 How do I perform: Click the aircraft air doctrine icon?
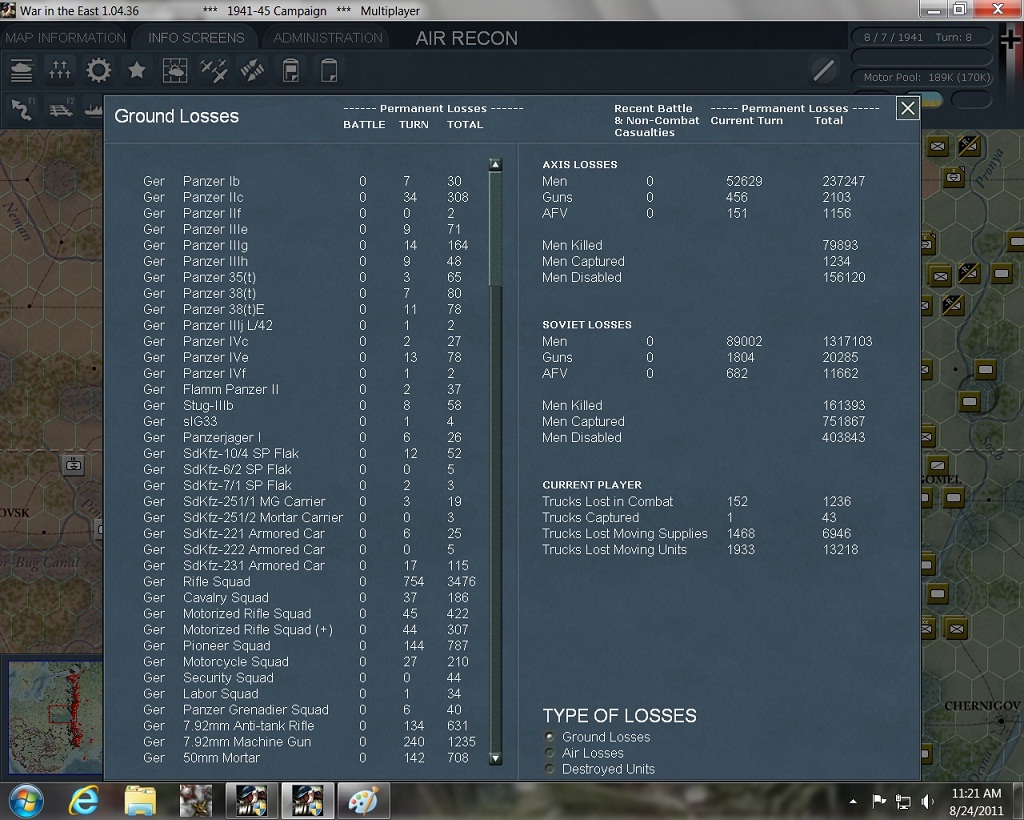pyautogui.click(x=214, y=71)
